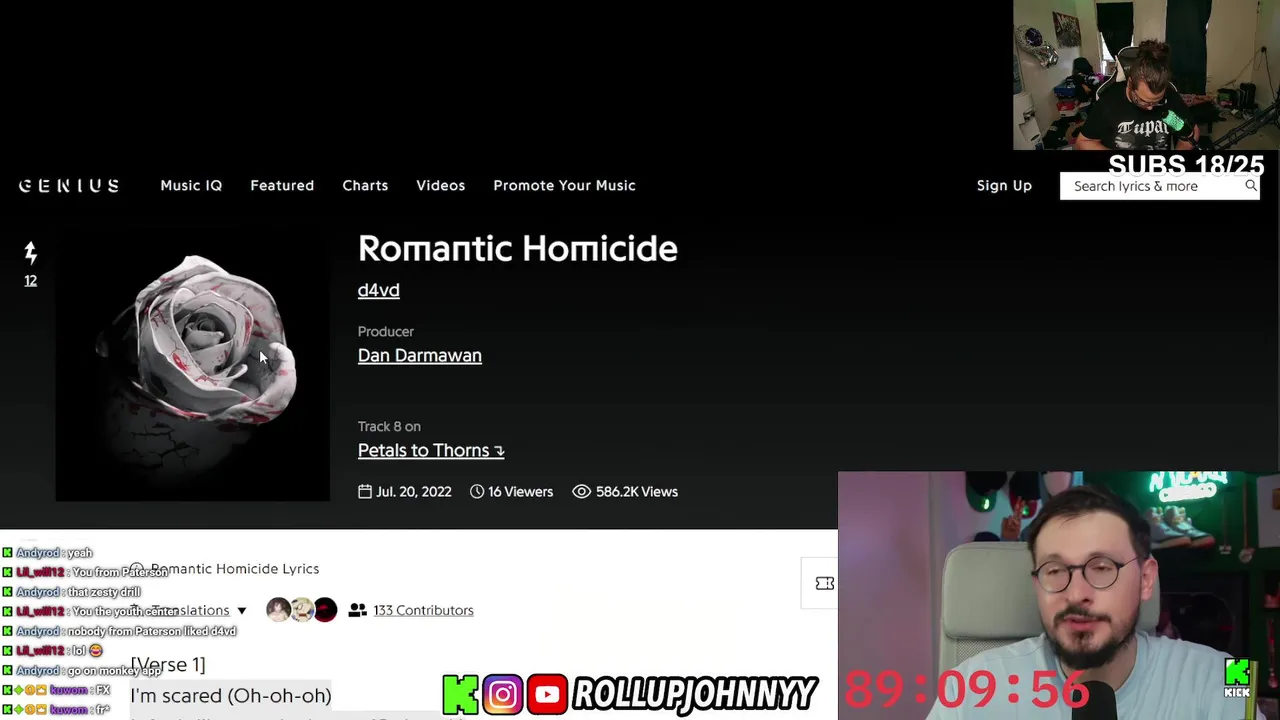Click the contributor avatars group
Image resolution: width=1280 pixels, height=720 pixels.
(302, 610)
